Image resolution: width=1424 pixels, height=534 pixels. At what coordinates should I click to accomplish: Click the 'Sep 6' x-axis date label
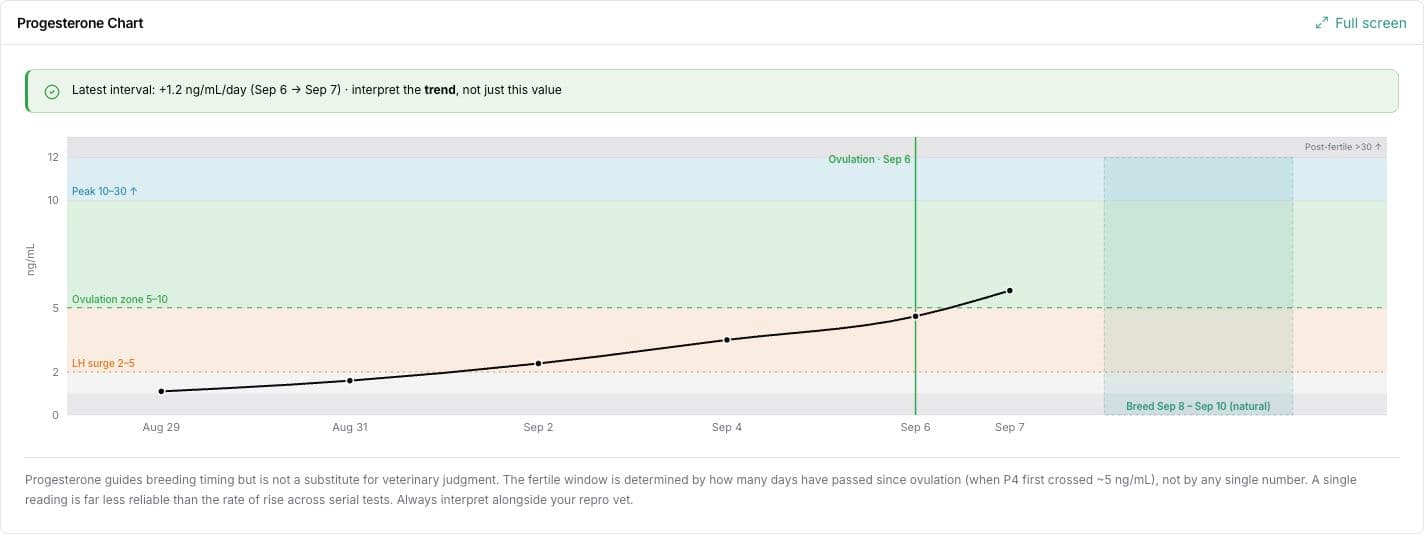915,427
